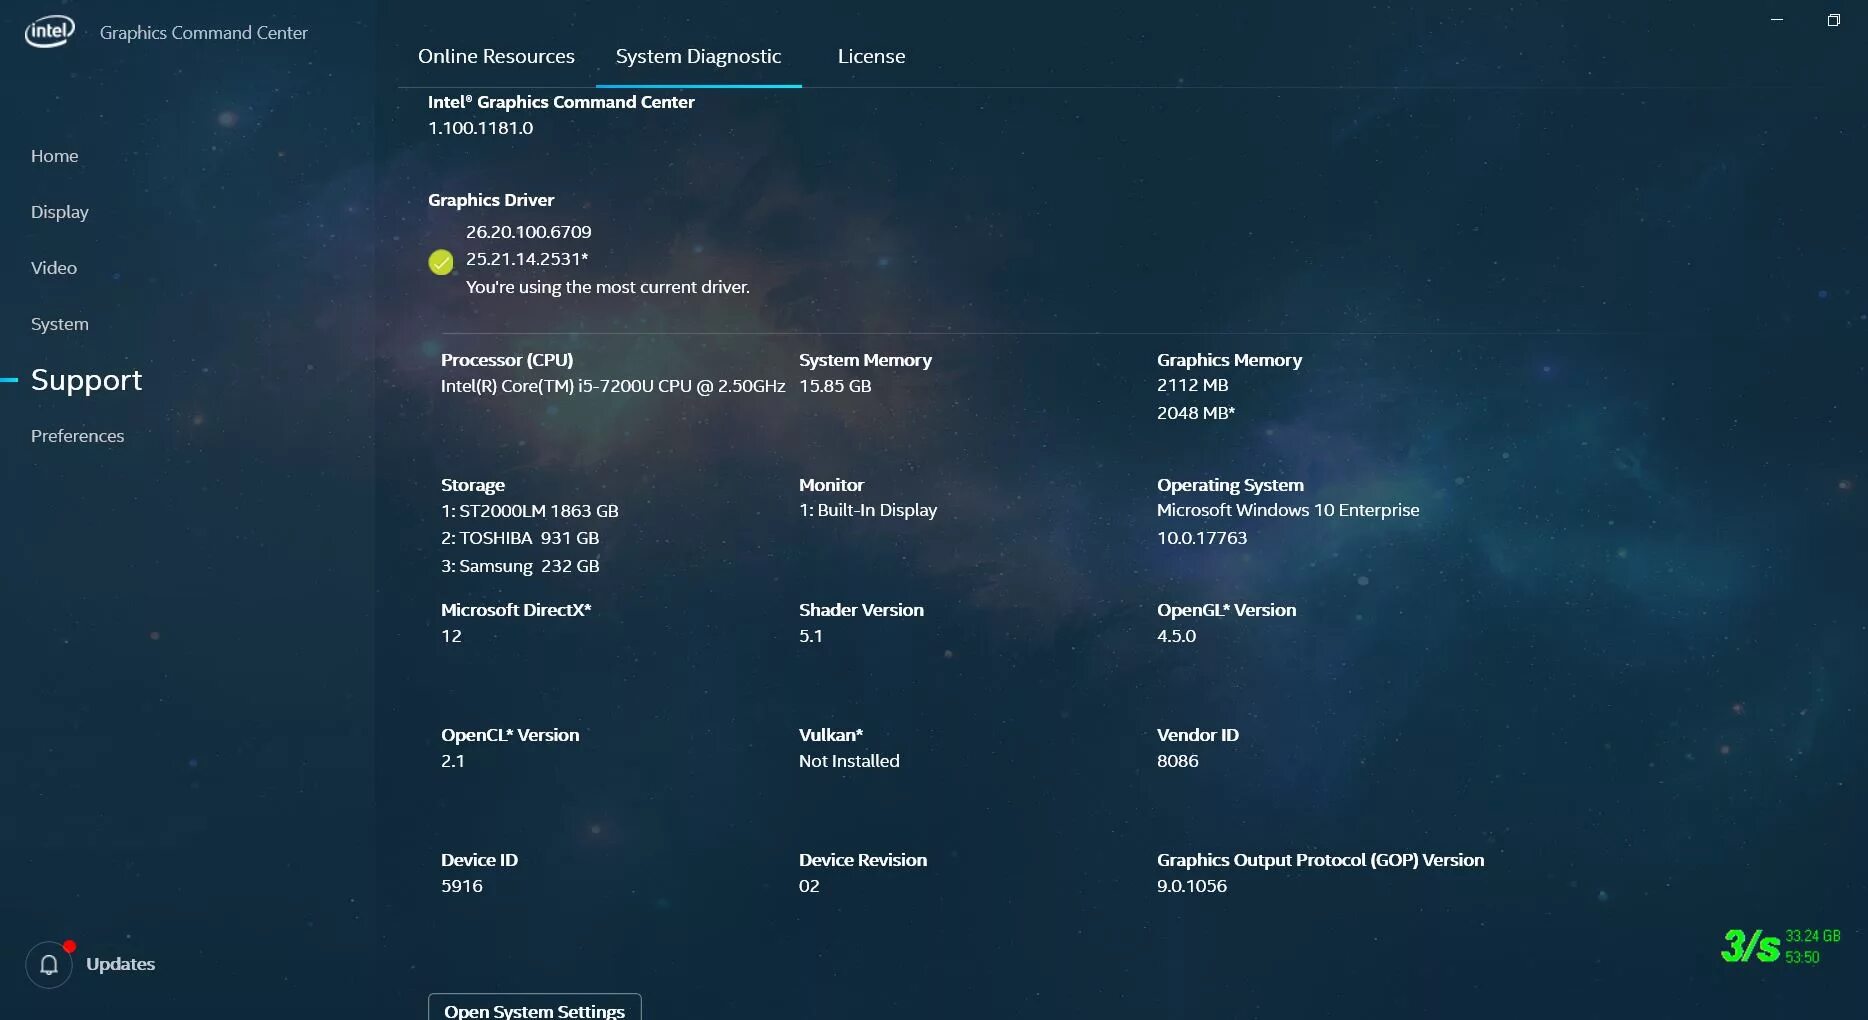Screen dimensions: 1868x1020
Task: Go to Home in sidebar
Action: tap(54, 156)
